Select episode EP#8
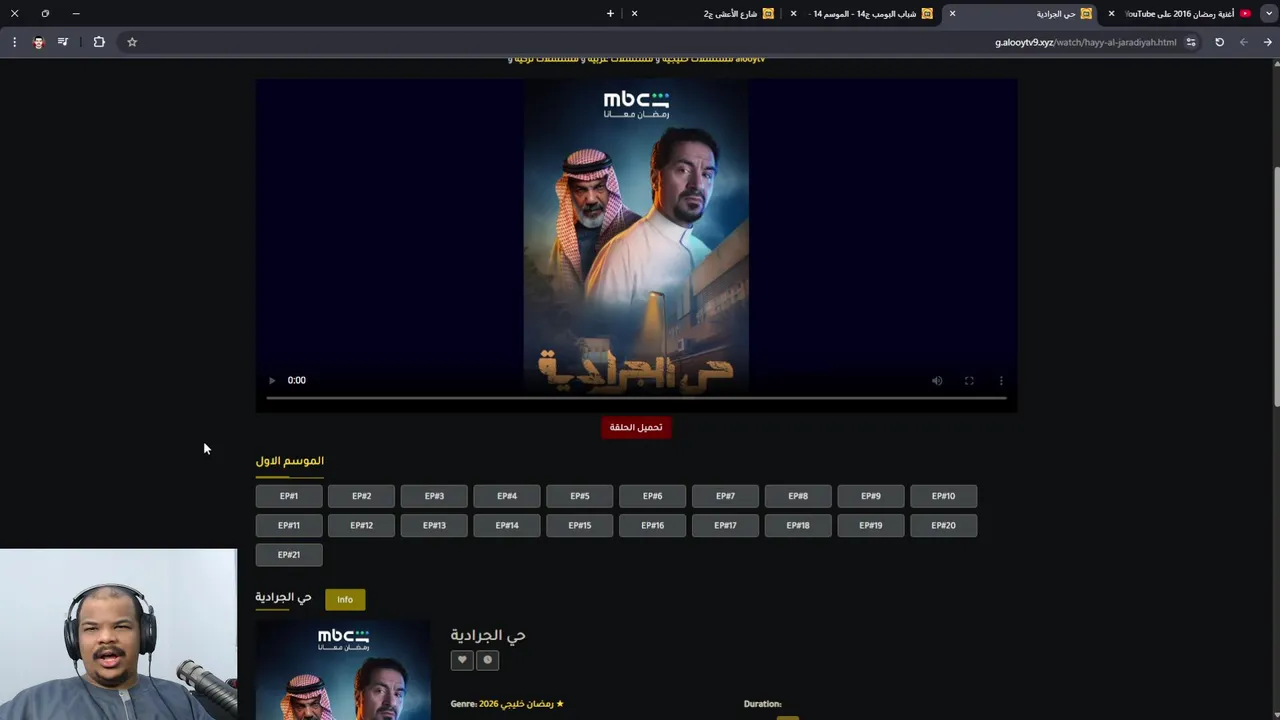This screenshot has height=720, width=1280. (x=798, y=496)
